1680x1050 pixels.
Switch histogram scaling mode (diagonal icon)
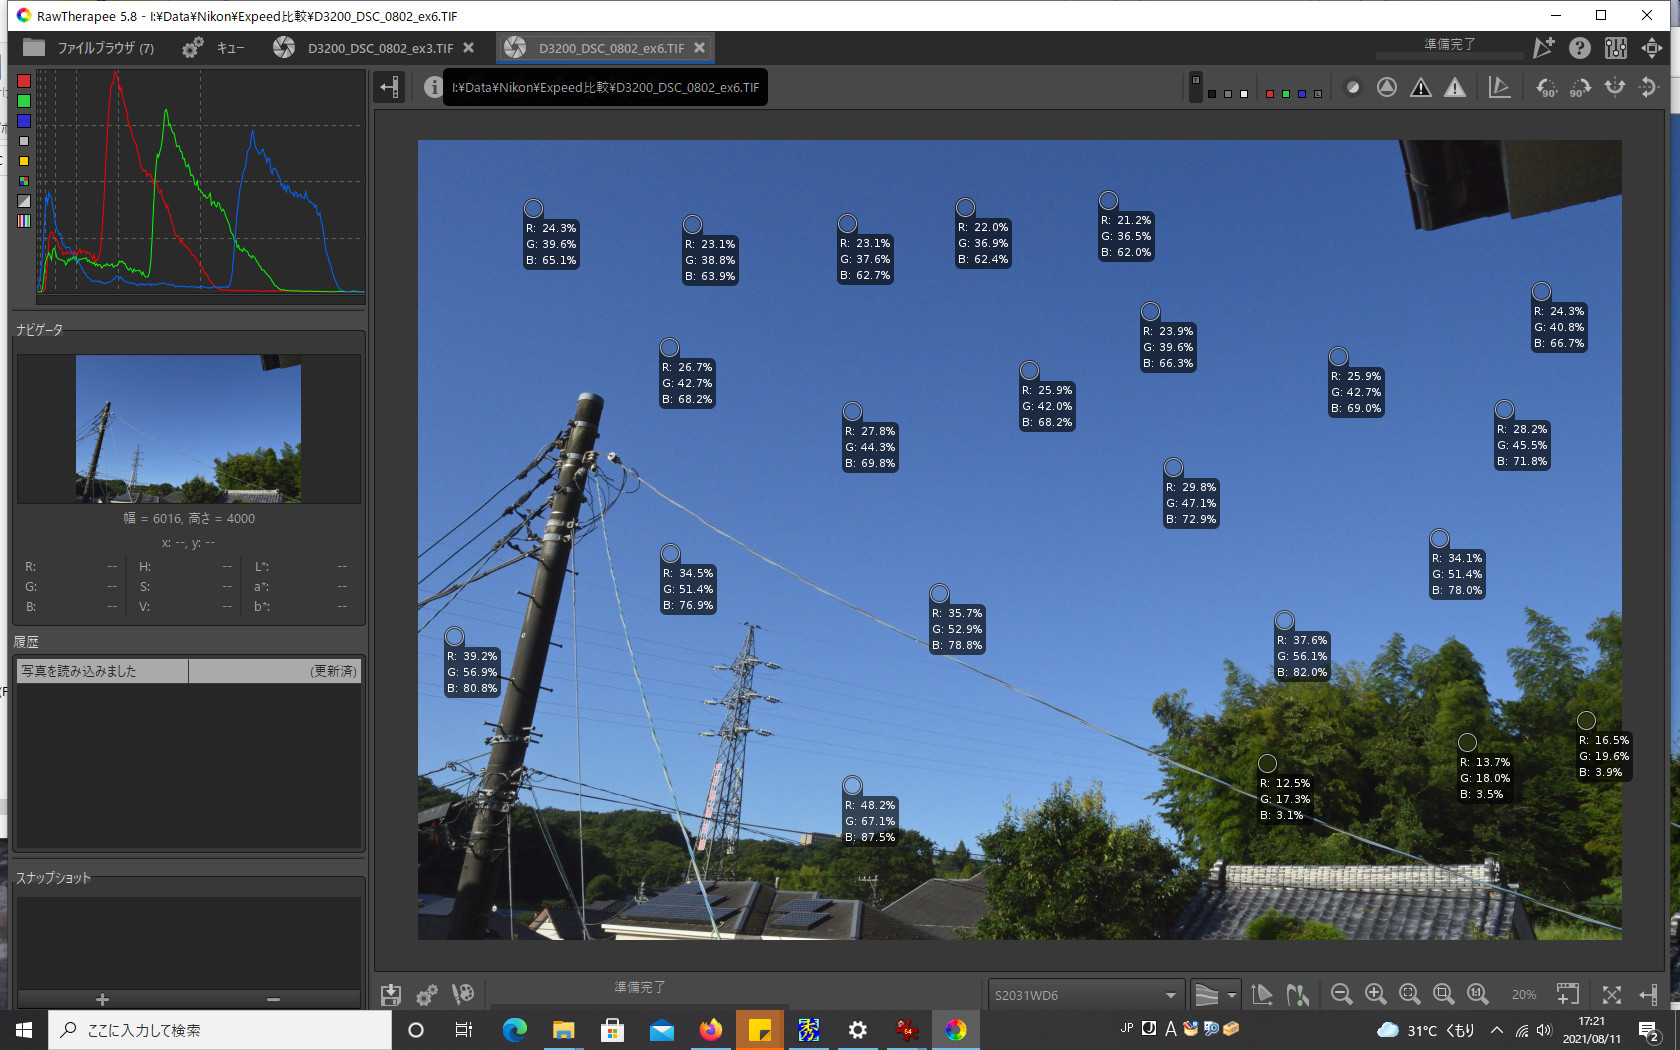(24, 201)
